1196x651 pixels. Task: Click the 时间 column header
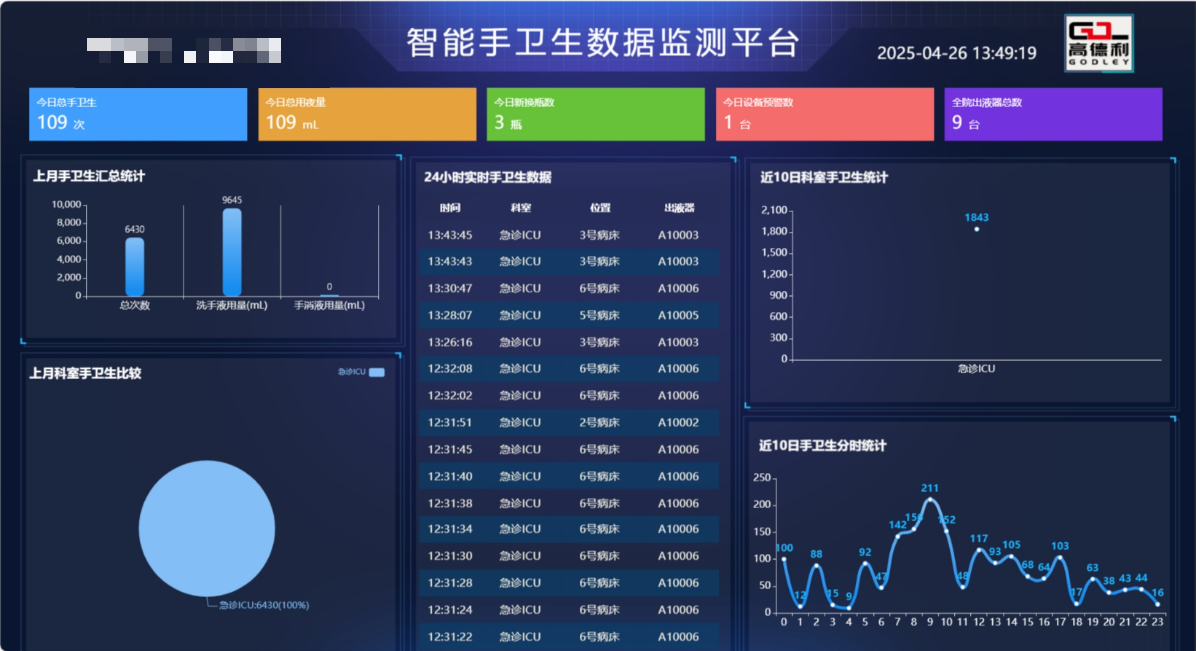tap(450, 208)
